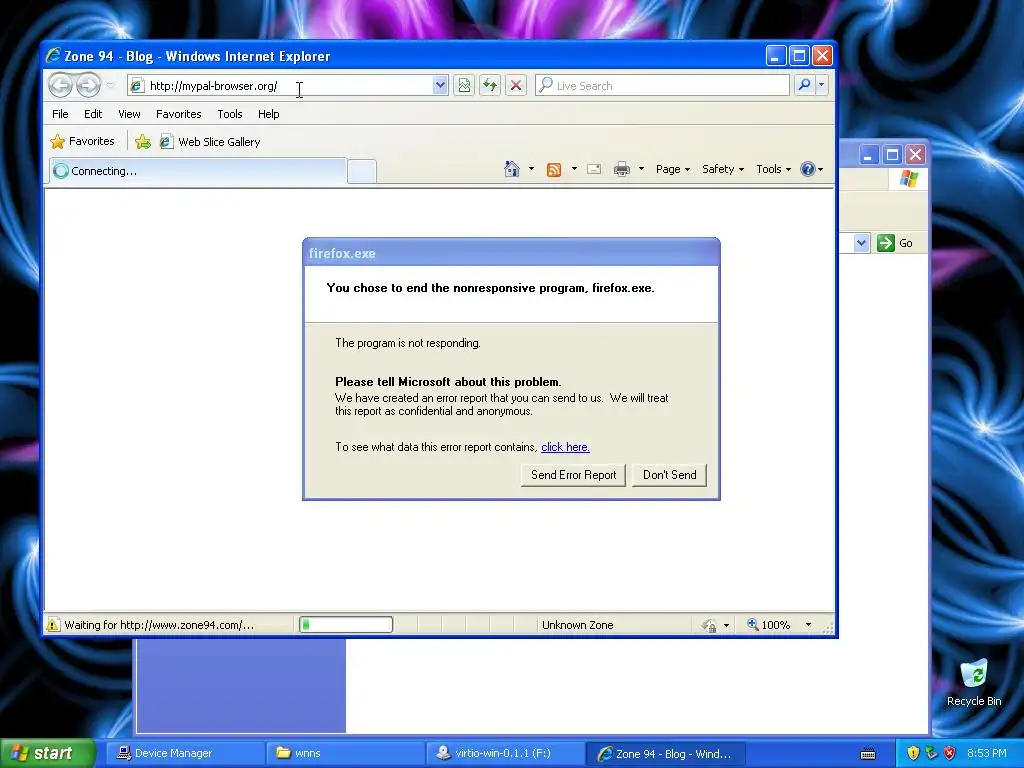Expand the address bar dropdown arrow

coord(440,86)
